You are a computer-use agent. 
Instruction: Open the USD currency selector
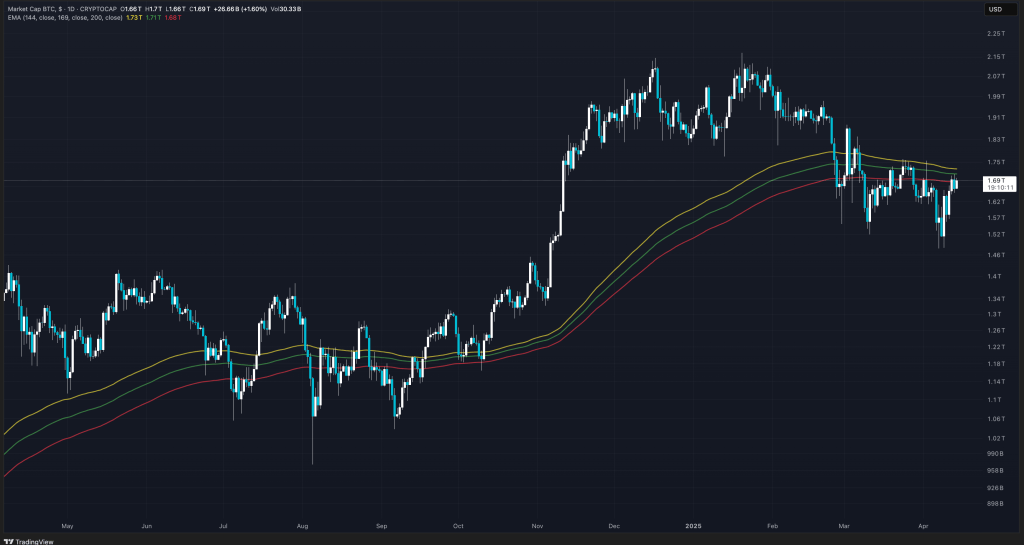click(995, 10)
